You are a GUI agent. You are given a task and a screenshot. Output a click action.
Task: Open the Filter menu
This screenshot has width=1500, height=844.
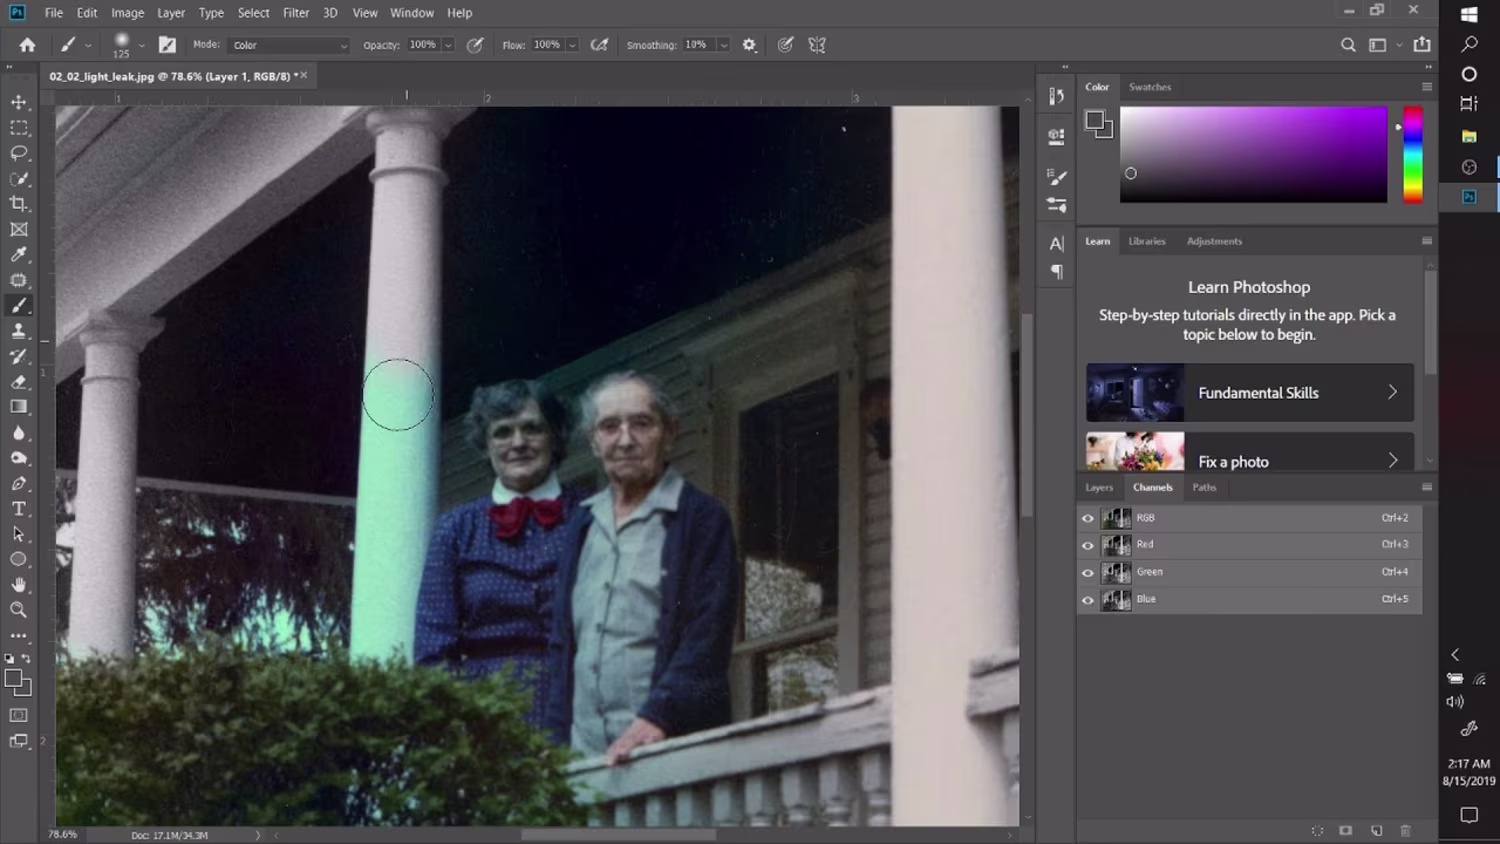(x=296, y=13)
